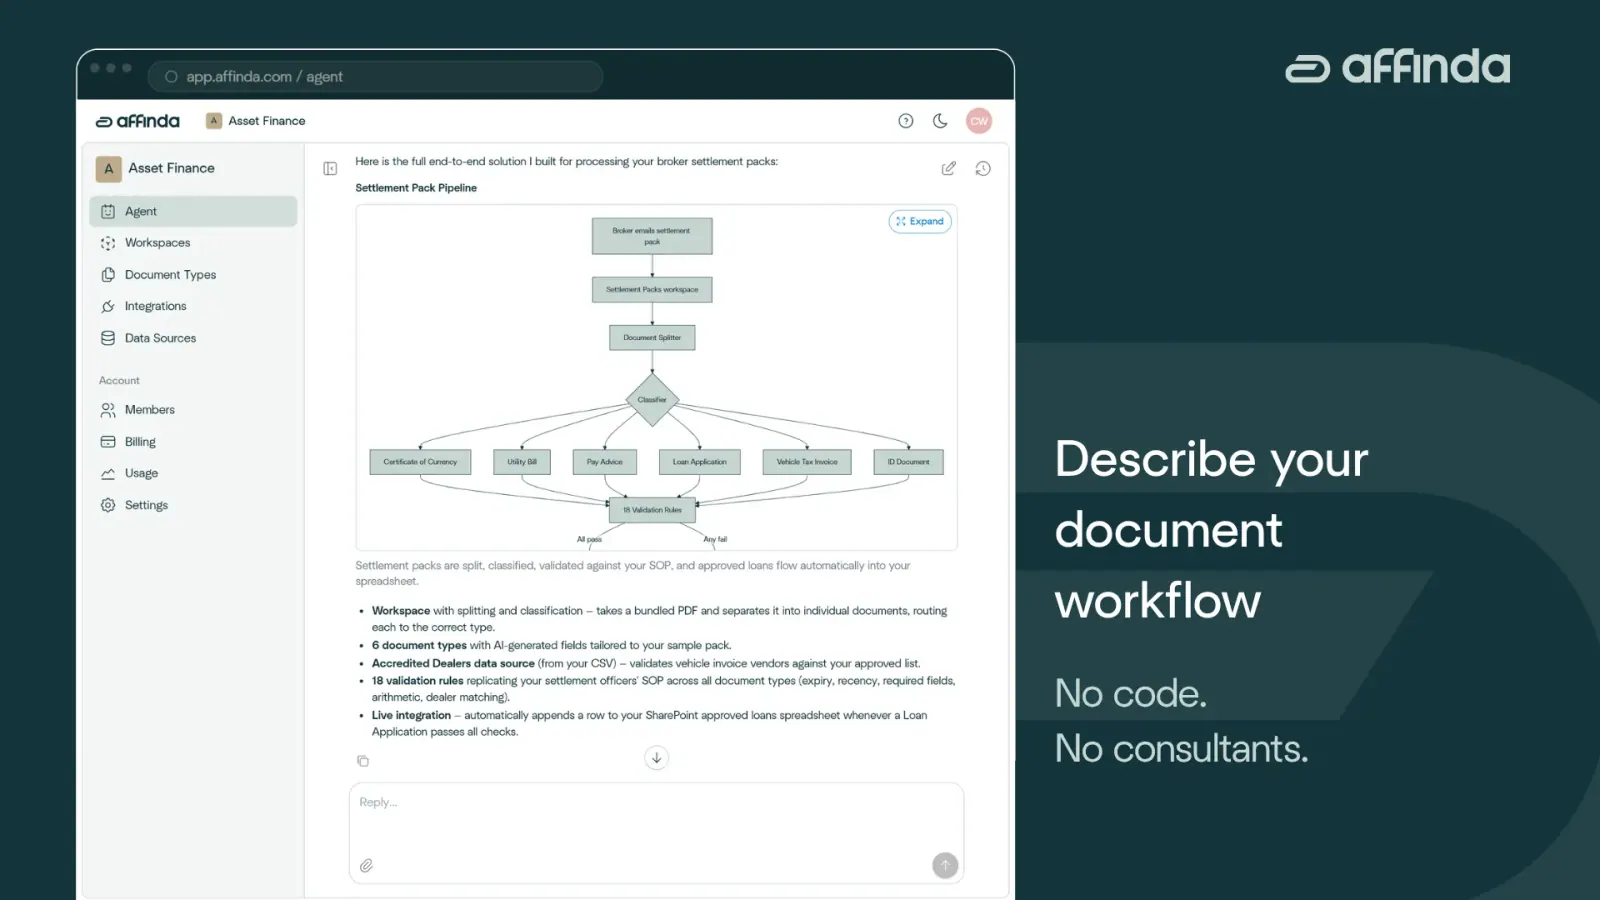This screenshot has height=900, width=1600.
Task: Click the Workspaces dashed-square icon
Action: [x=108, y=243]
